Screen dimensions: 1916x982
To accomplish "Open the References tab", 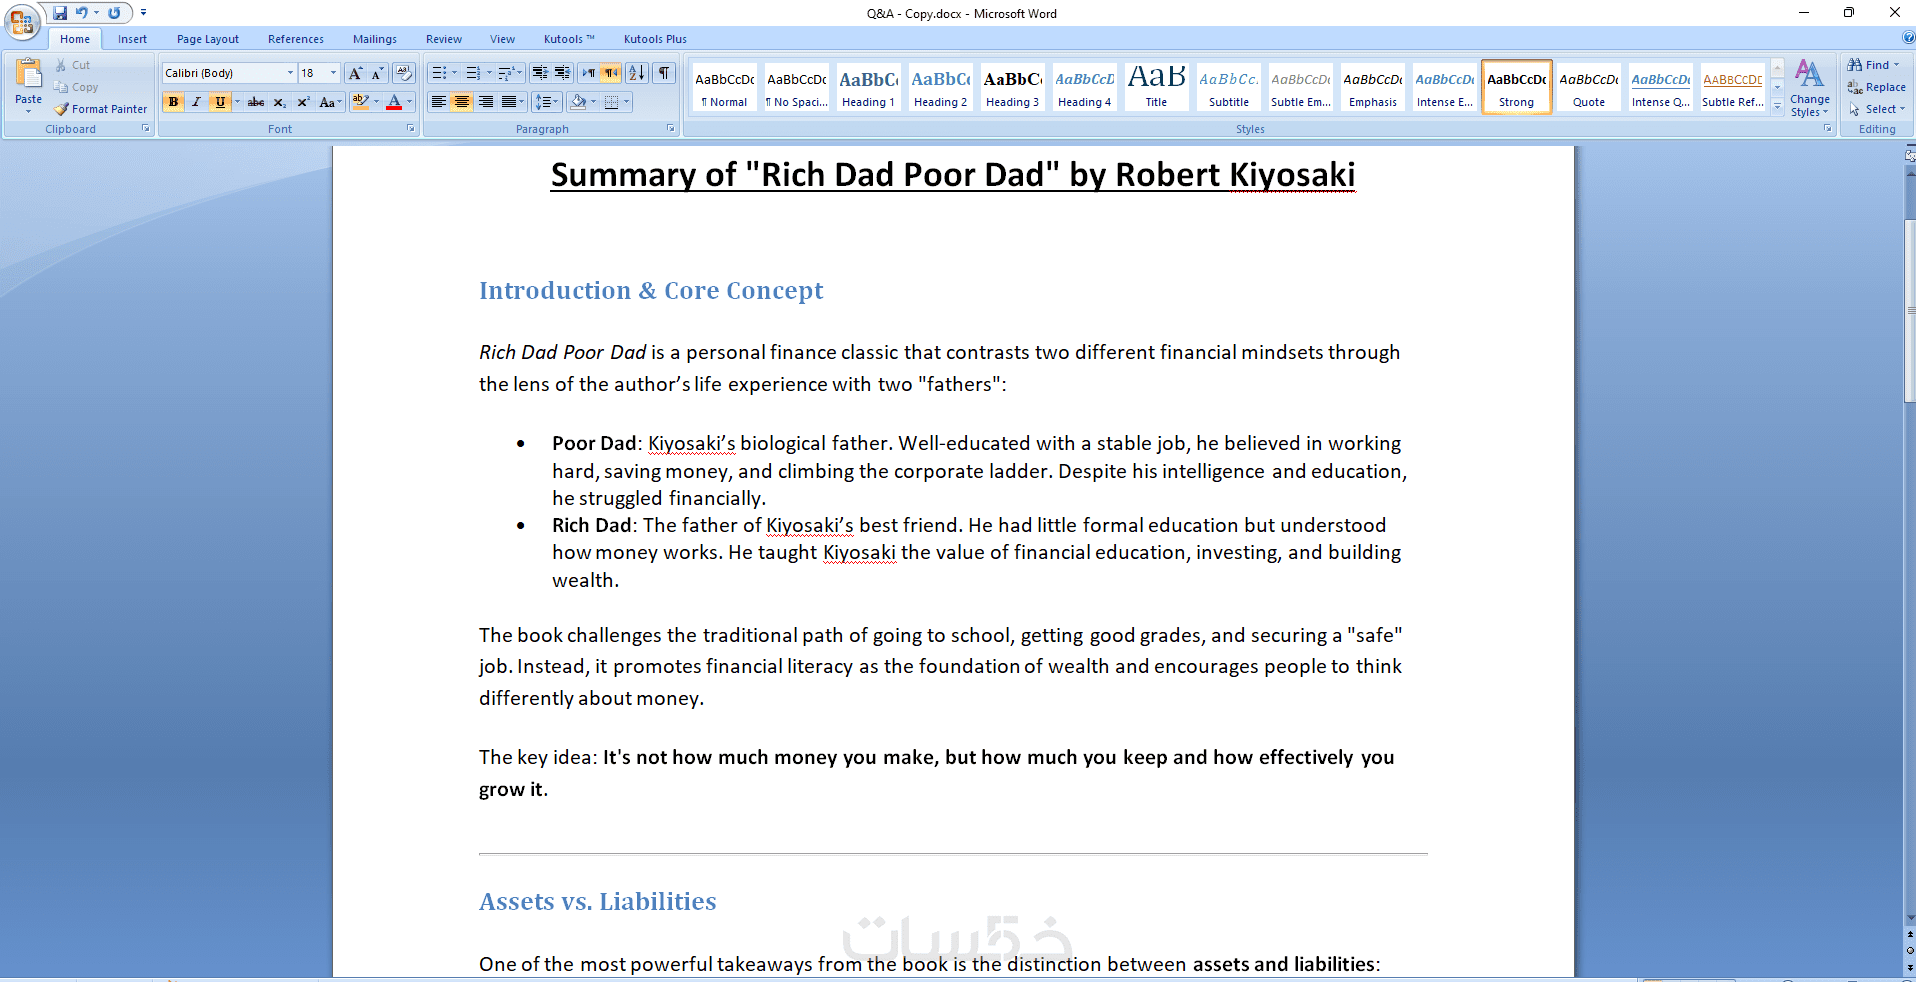I will pyautogui.click(x=296, y=39).
